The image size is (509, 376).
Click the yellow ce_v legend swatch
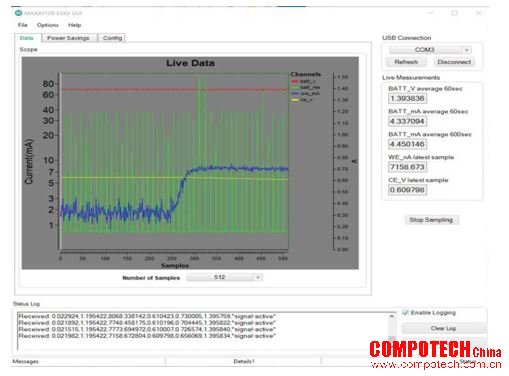295,100
